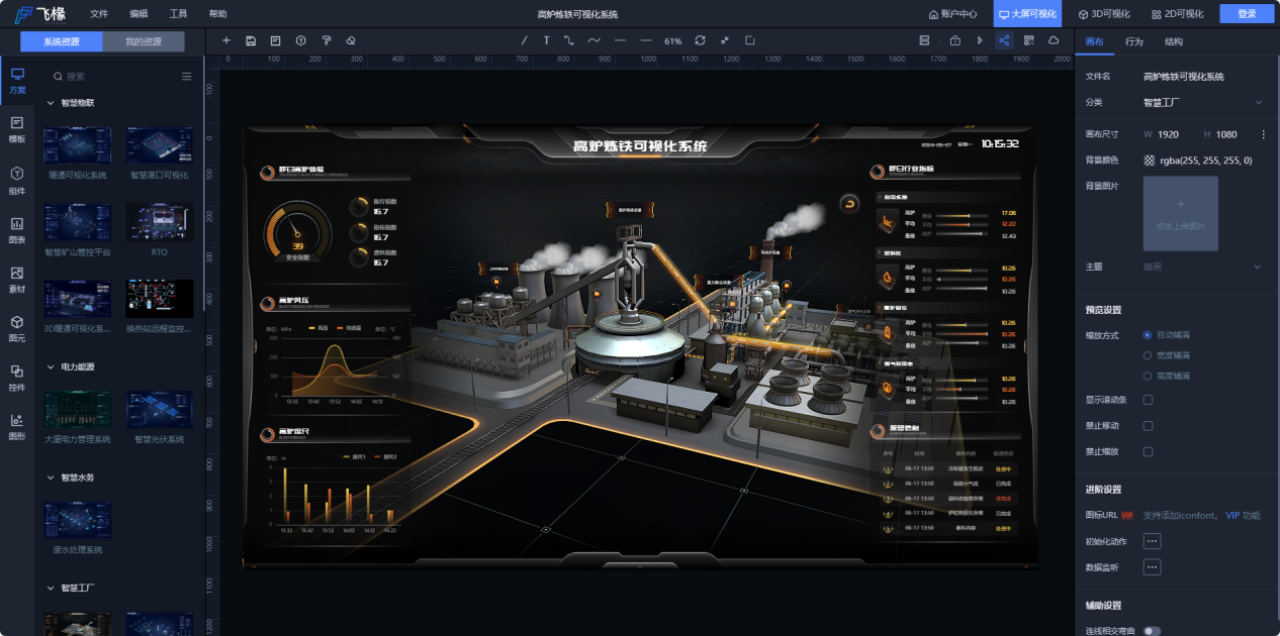Viewport: 1280px width, 636px height.
Task: Click the cloud icon in the toolbar
Action: (x=1053, y=41)
